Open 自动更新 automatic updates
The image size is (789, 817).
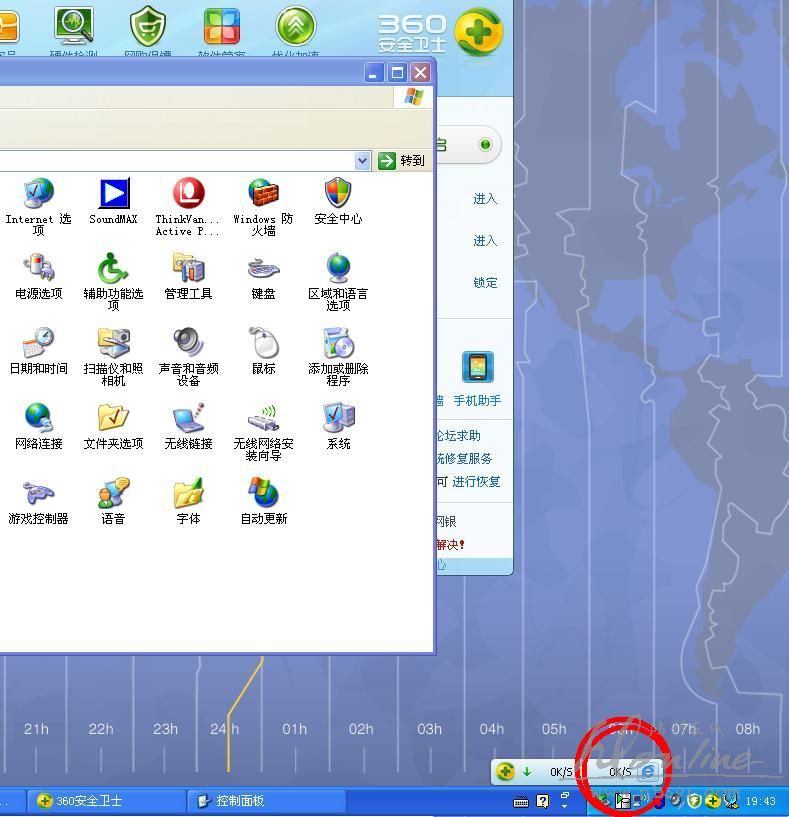click(263, 502)
